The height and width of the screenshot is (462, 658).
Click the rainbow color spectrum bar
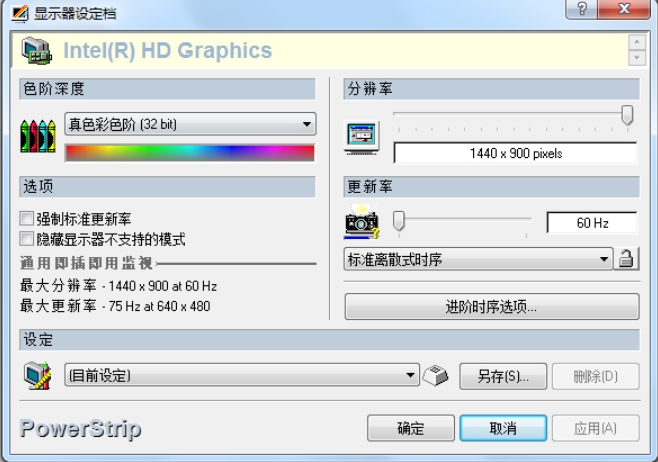[x=190, y=153]
